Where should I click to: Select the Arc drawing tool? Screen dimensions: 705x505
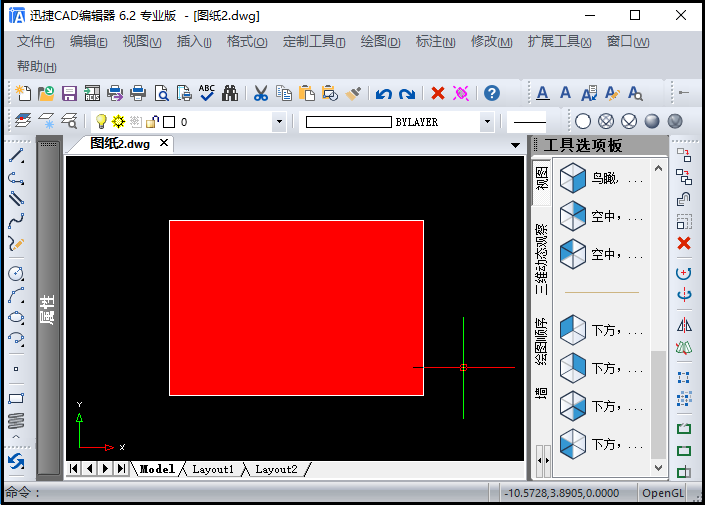[16, 295]
